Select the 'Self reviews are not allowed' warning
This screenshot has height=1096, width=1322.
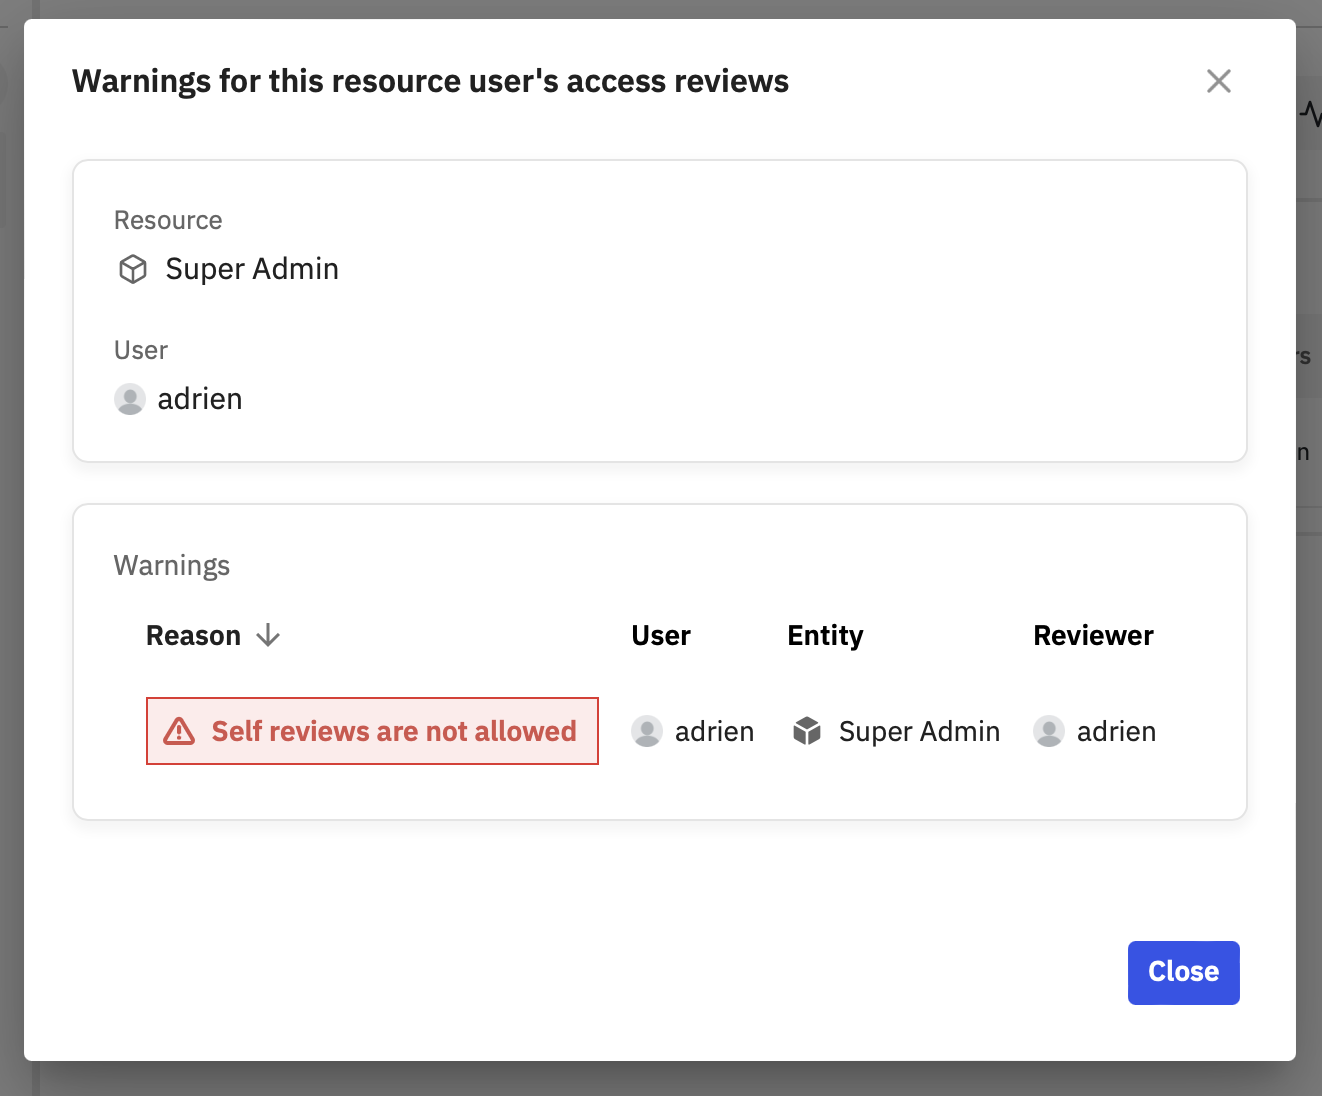pos(394,731)
